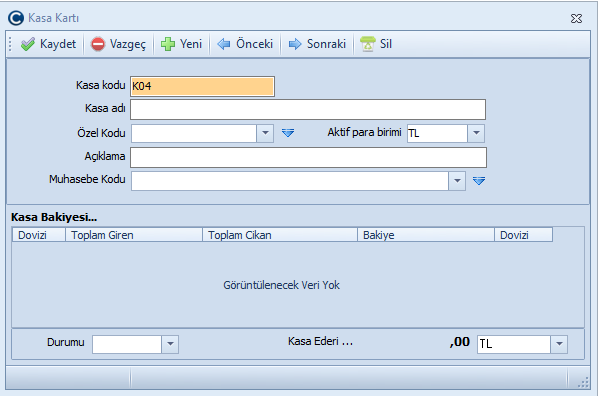Delete the record with Sil
This screenshot has height=396, width=598.
click(376, 44)
